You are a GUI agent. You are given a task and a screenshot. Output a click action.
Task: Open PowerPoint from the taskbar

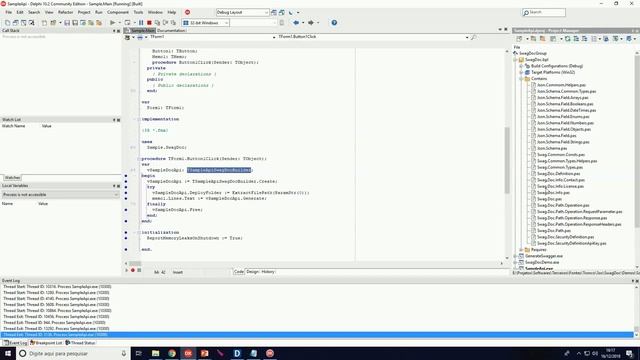pyautogui.click(x=204, y=353)
